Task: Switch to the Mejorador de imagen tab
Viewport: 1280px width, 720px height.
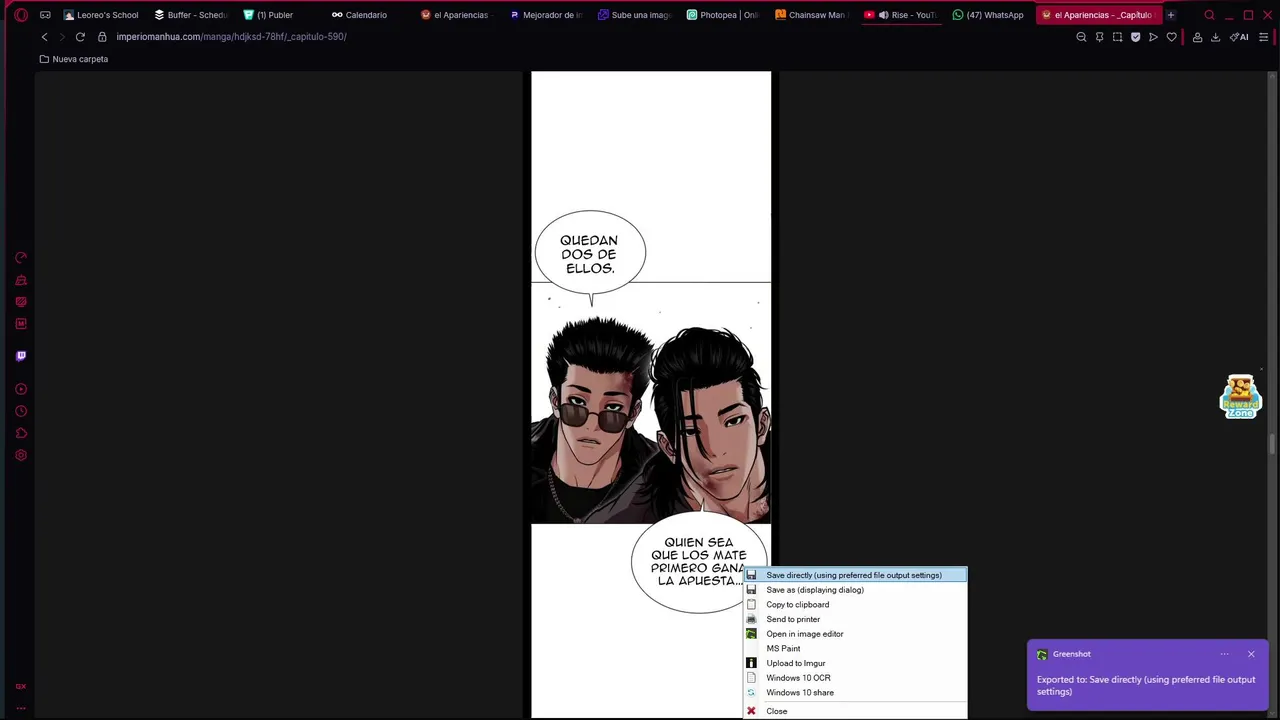Action: tap(546, 15)
